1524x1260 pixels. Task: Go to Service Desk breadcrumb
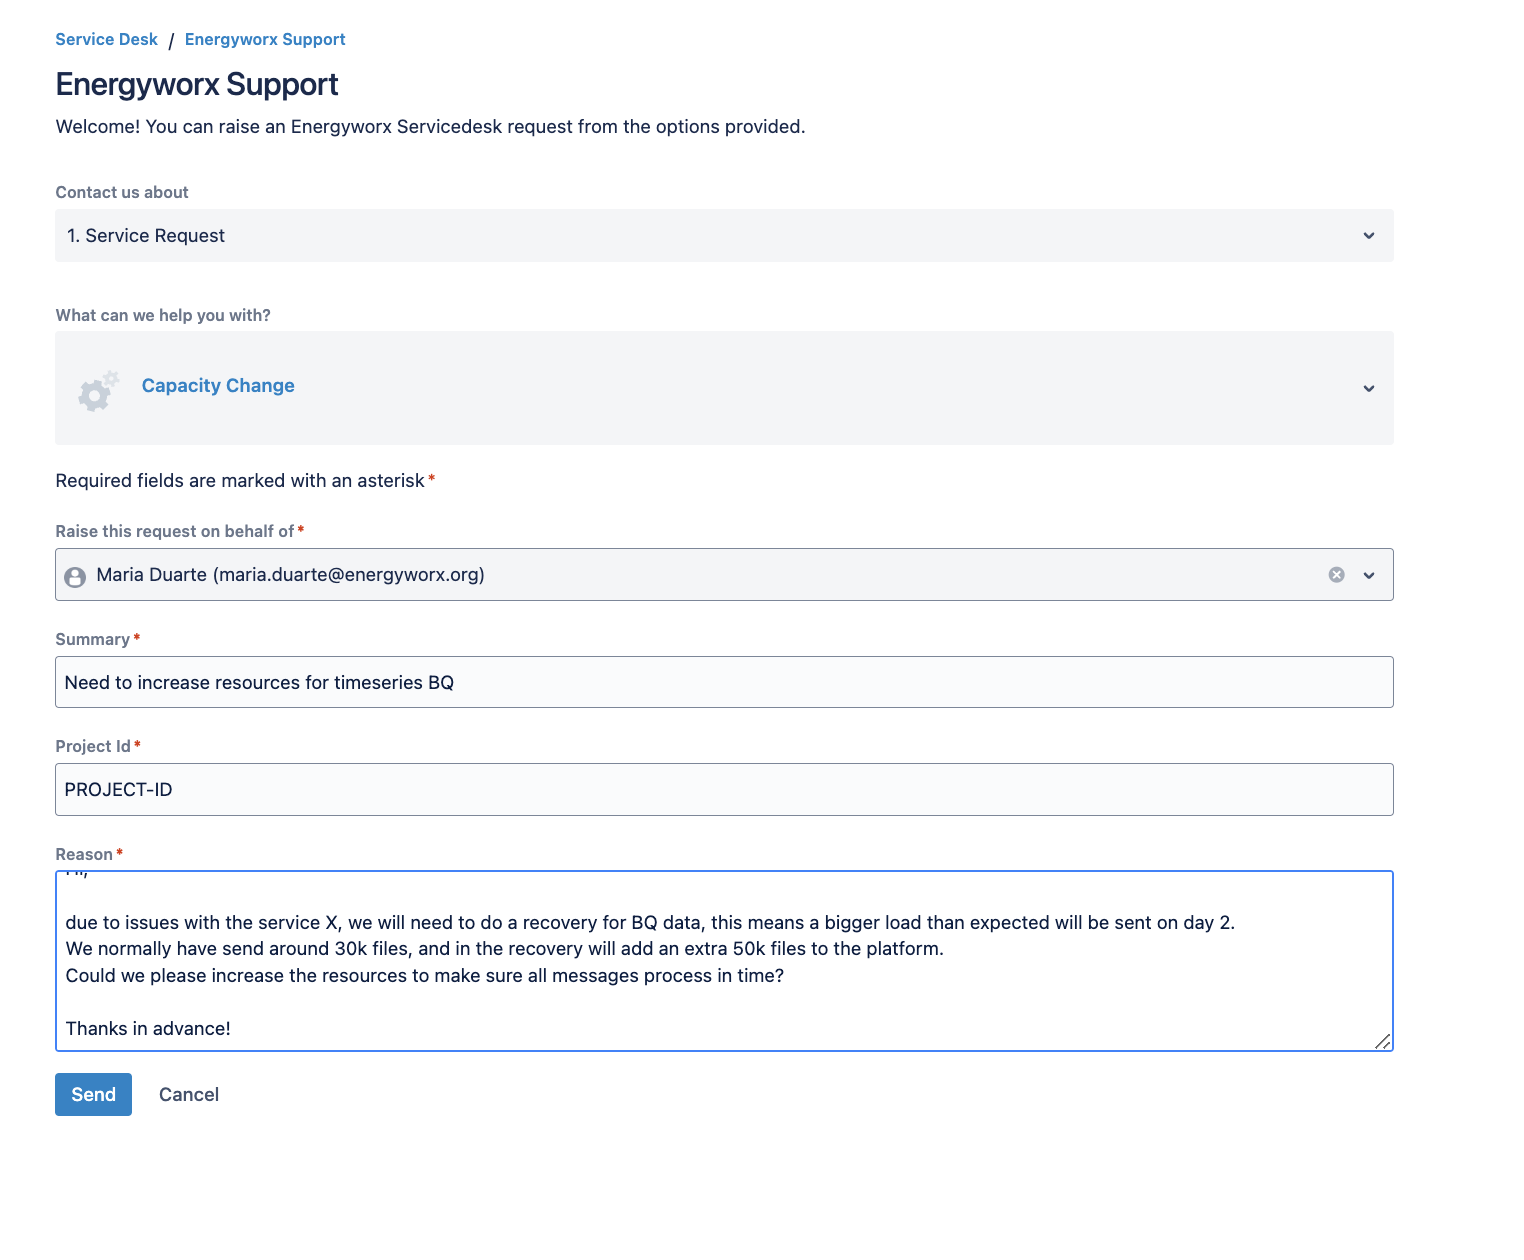(106, 40)
